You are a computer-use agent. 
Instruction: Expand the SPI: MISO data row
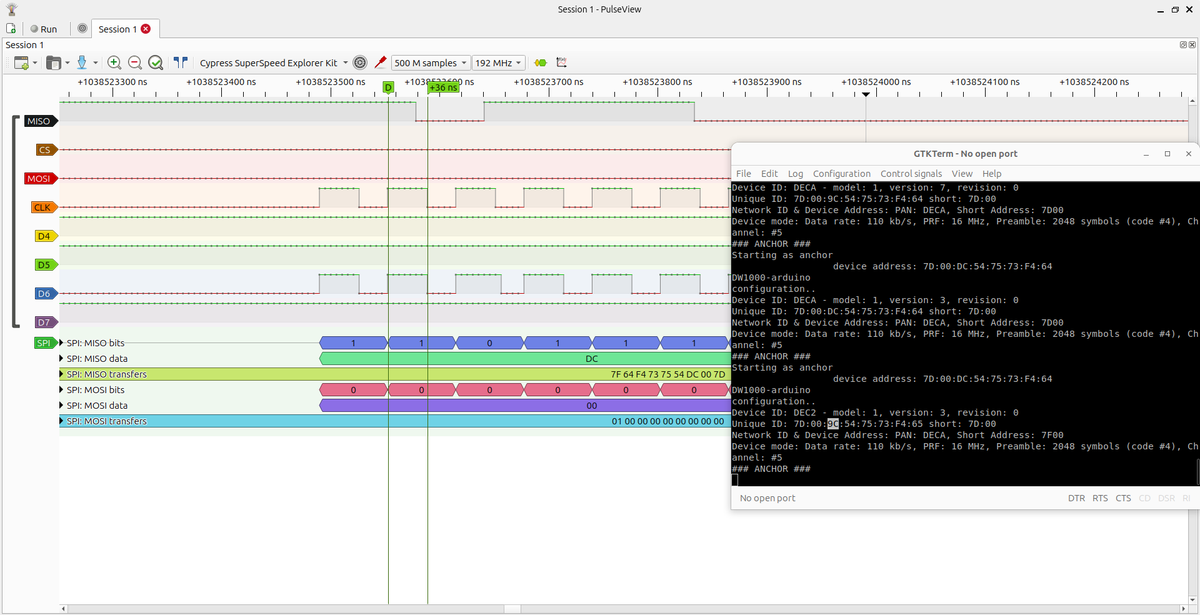(x=63, y=358)
